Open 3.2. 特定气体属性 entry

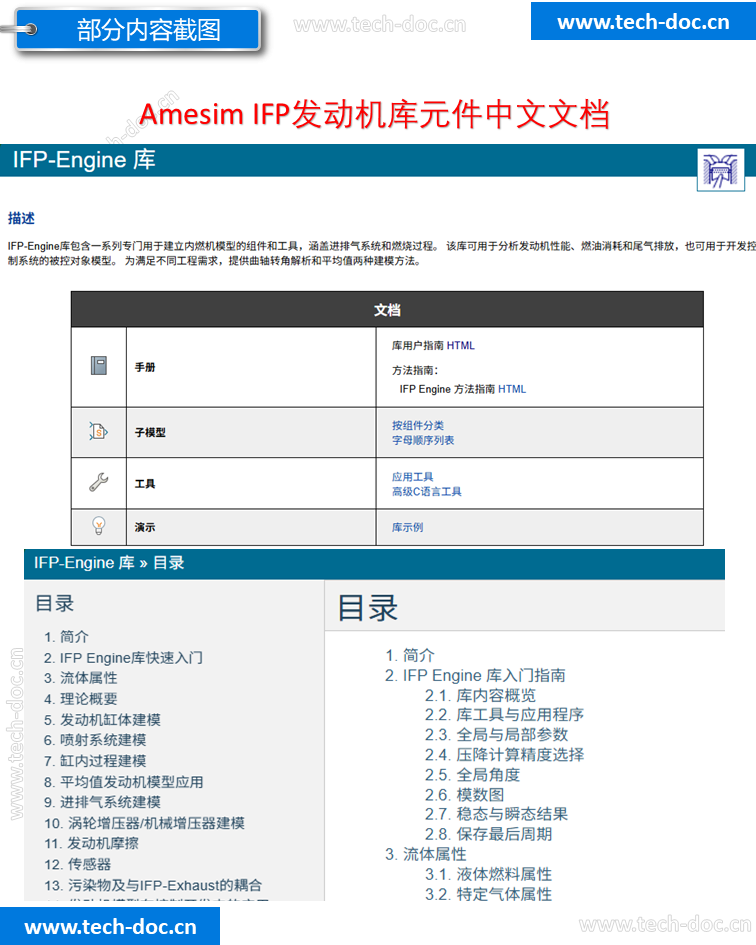click(488, 894)
